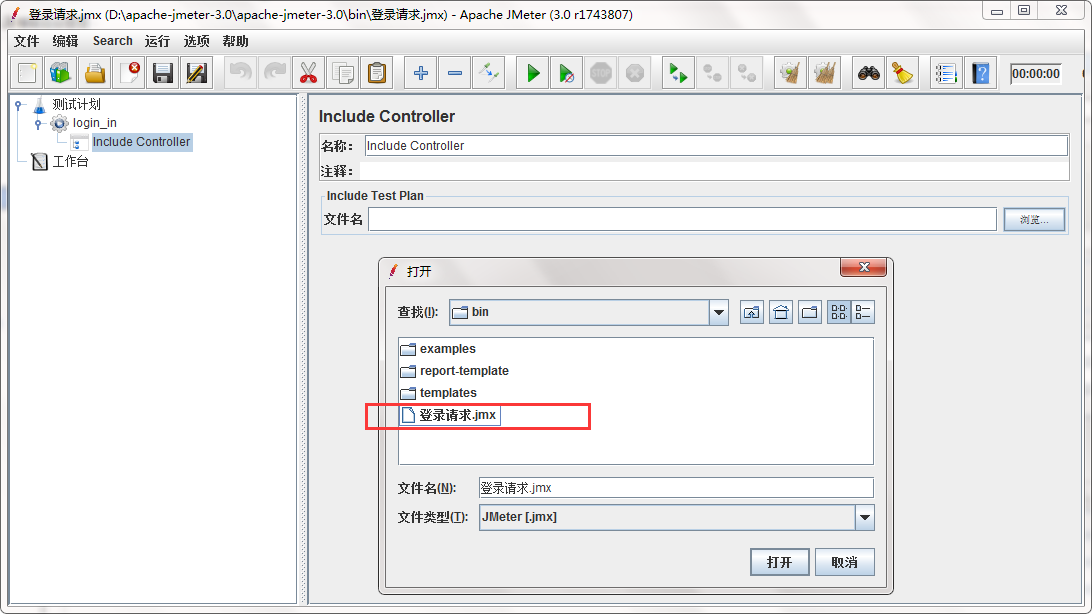Expand all with the plus icon
Screen dimensions: 1092x614
[x=421, y=72]
